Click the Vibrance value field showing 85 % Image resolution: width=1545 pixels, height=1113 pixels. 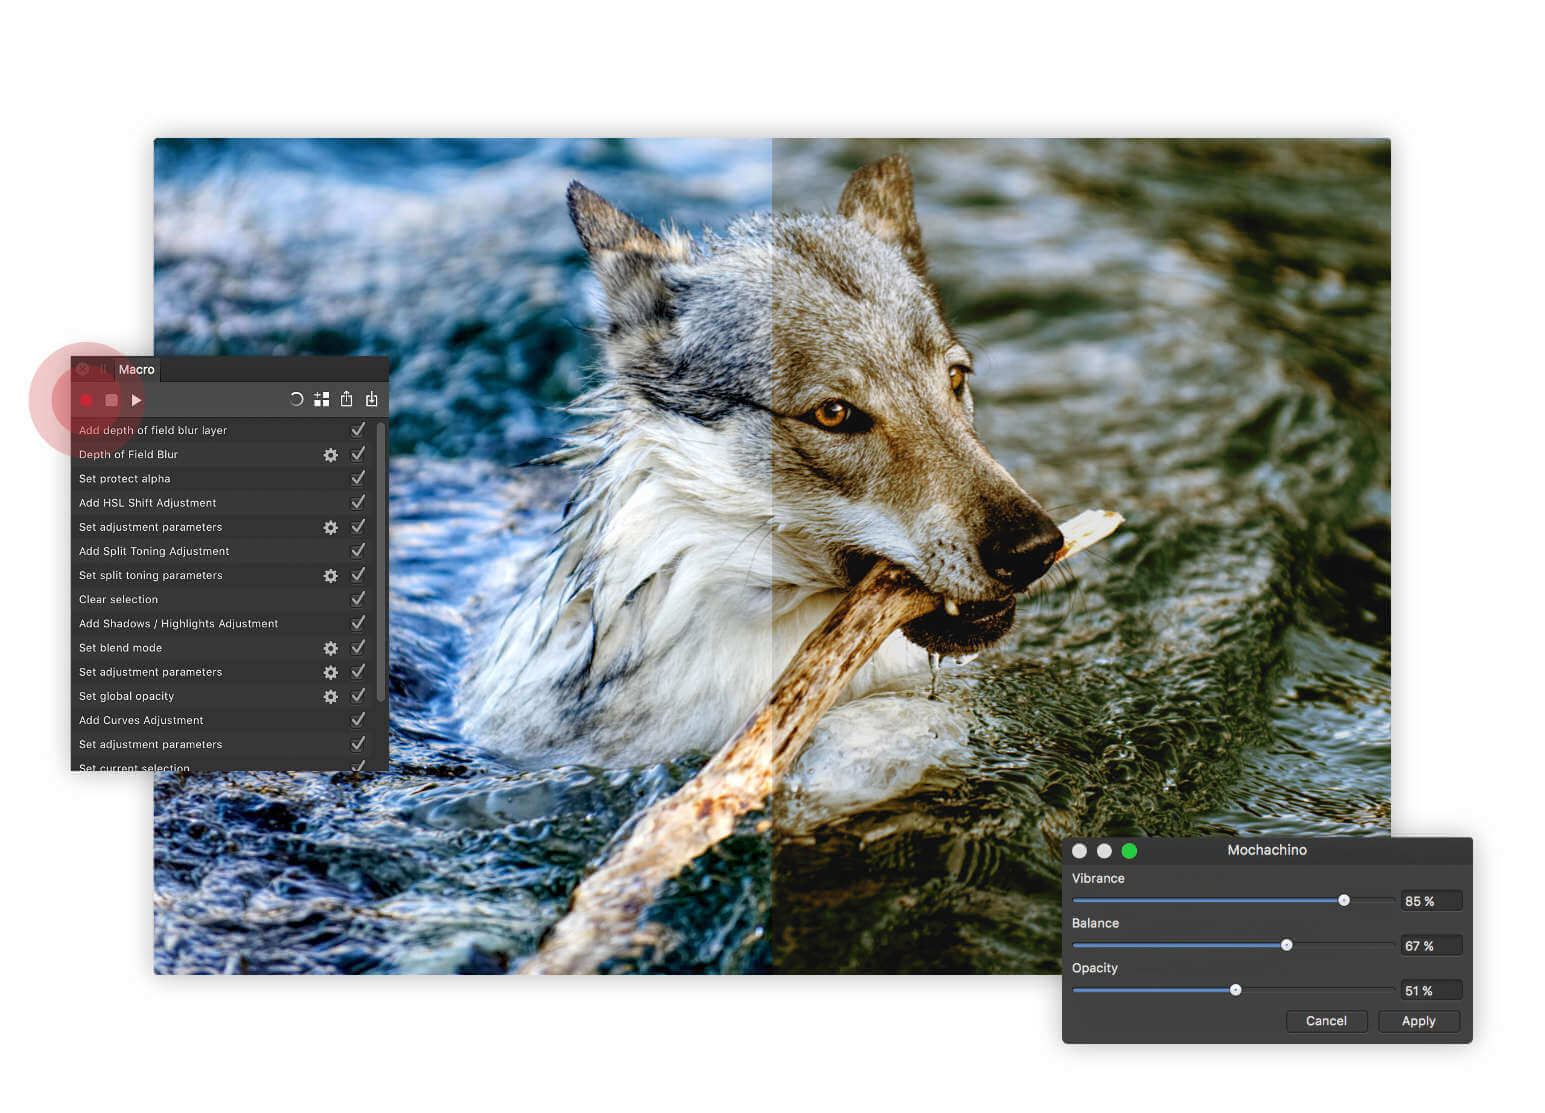click(x=1431, y=901)
